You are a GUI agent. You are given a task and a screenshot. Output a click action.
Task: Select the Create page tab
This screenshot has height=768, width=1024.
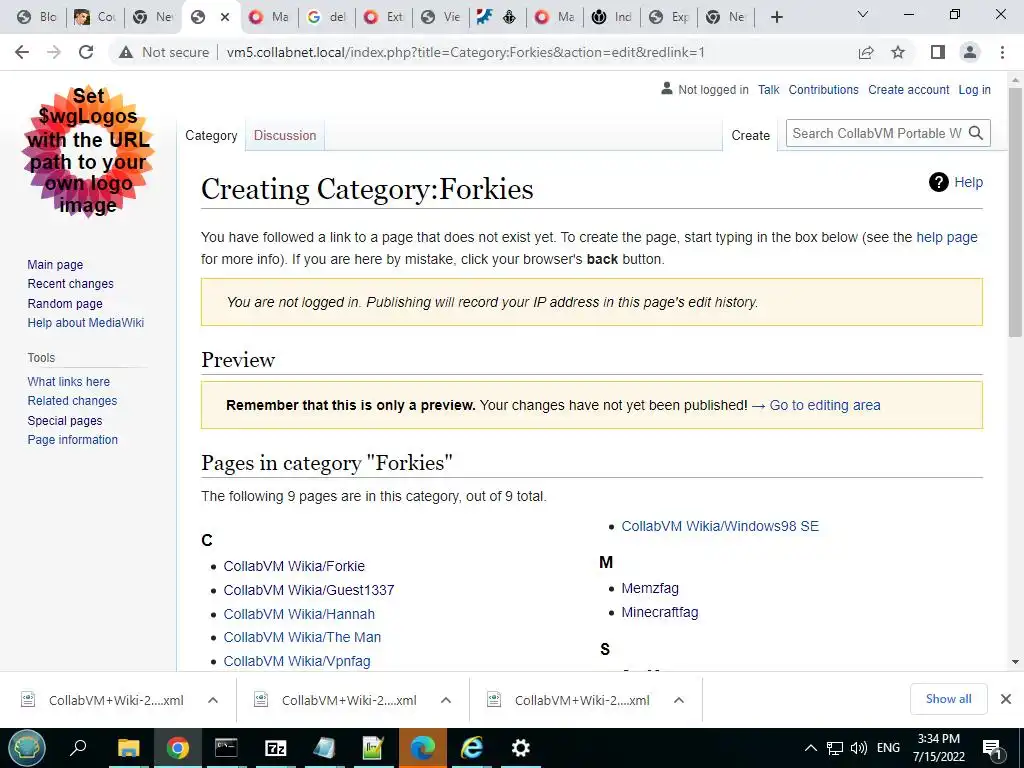point(750,135)
